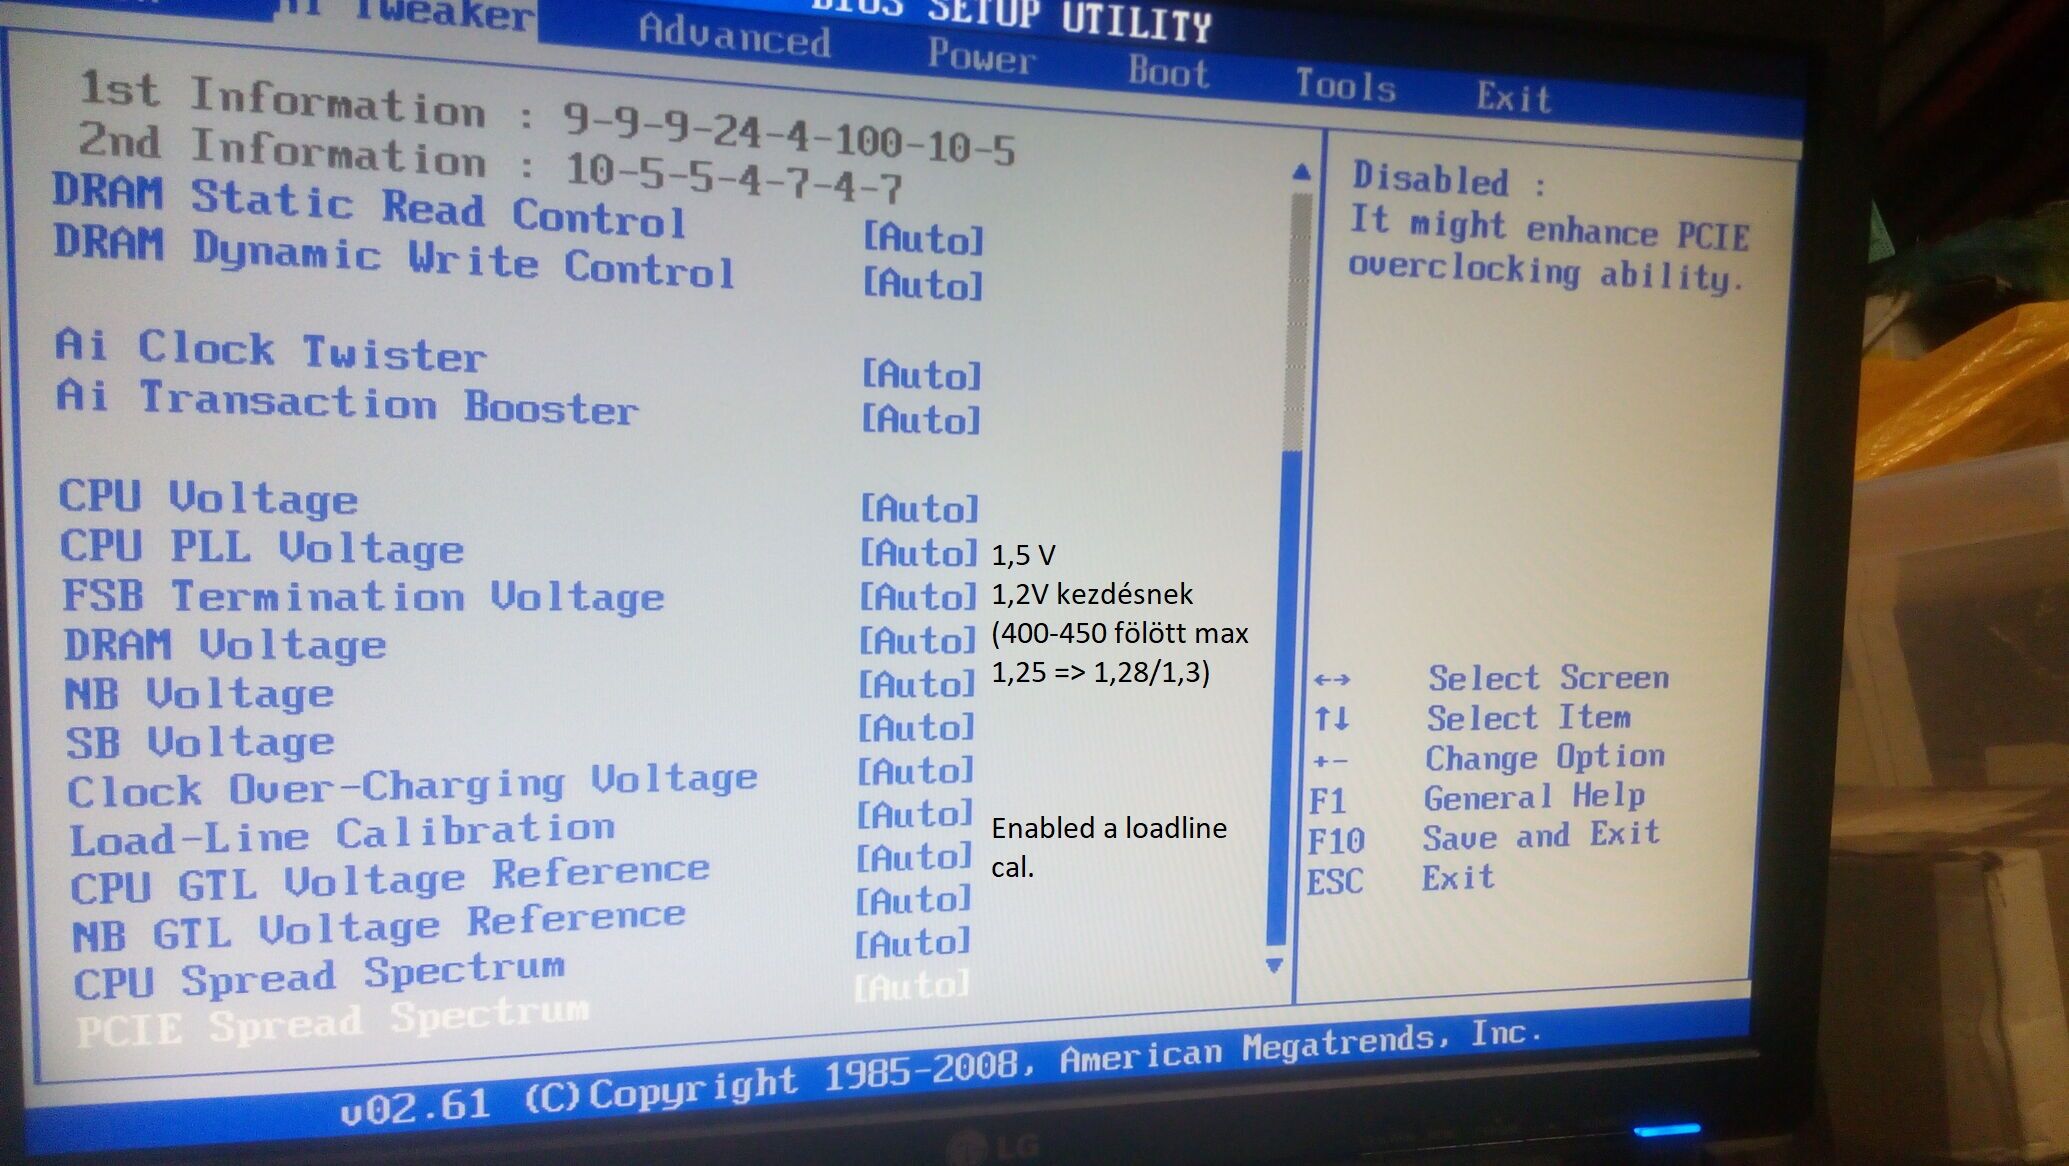The image size is (2069, 1166).
Task: Open Ai Clock Twister Auto option
Action: click(x=921, y=375)
